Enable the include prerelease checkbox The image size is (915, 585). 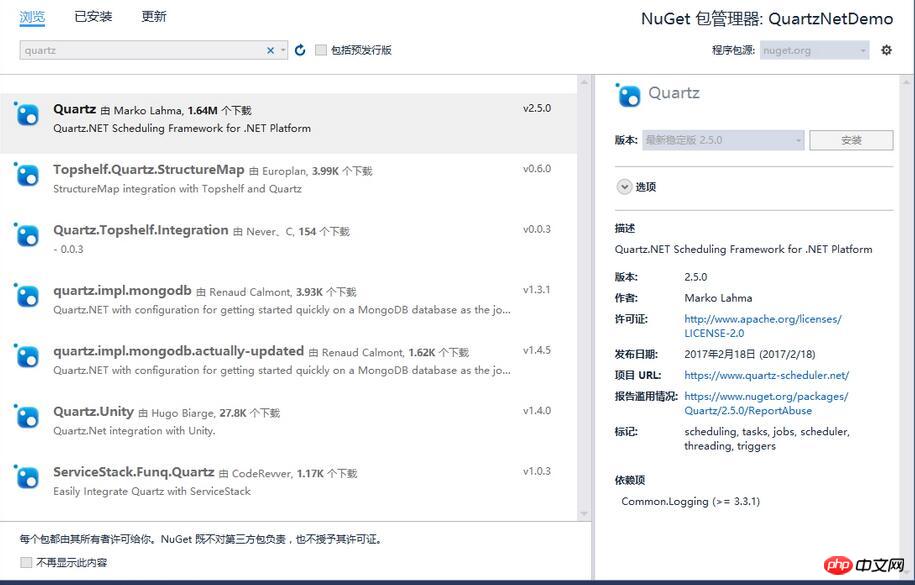click(x=320, y=50)
